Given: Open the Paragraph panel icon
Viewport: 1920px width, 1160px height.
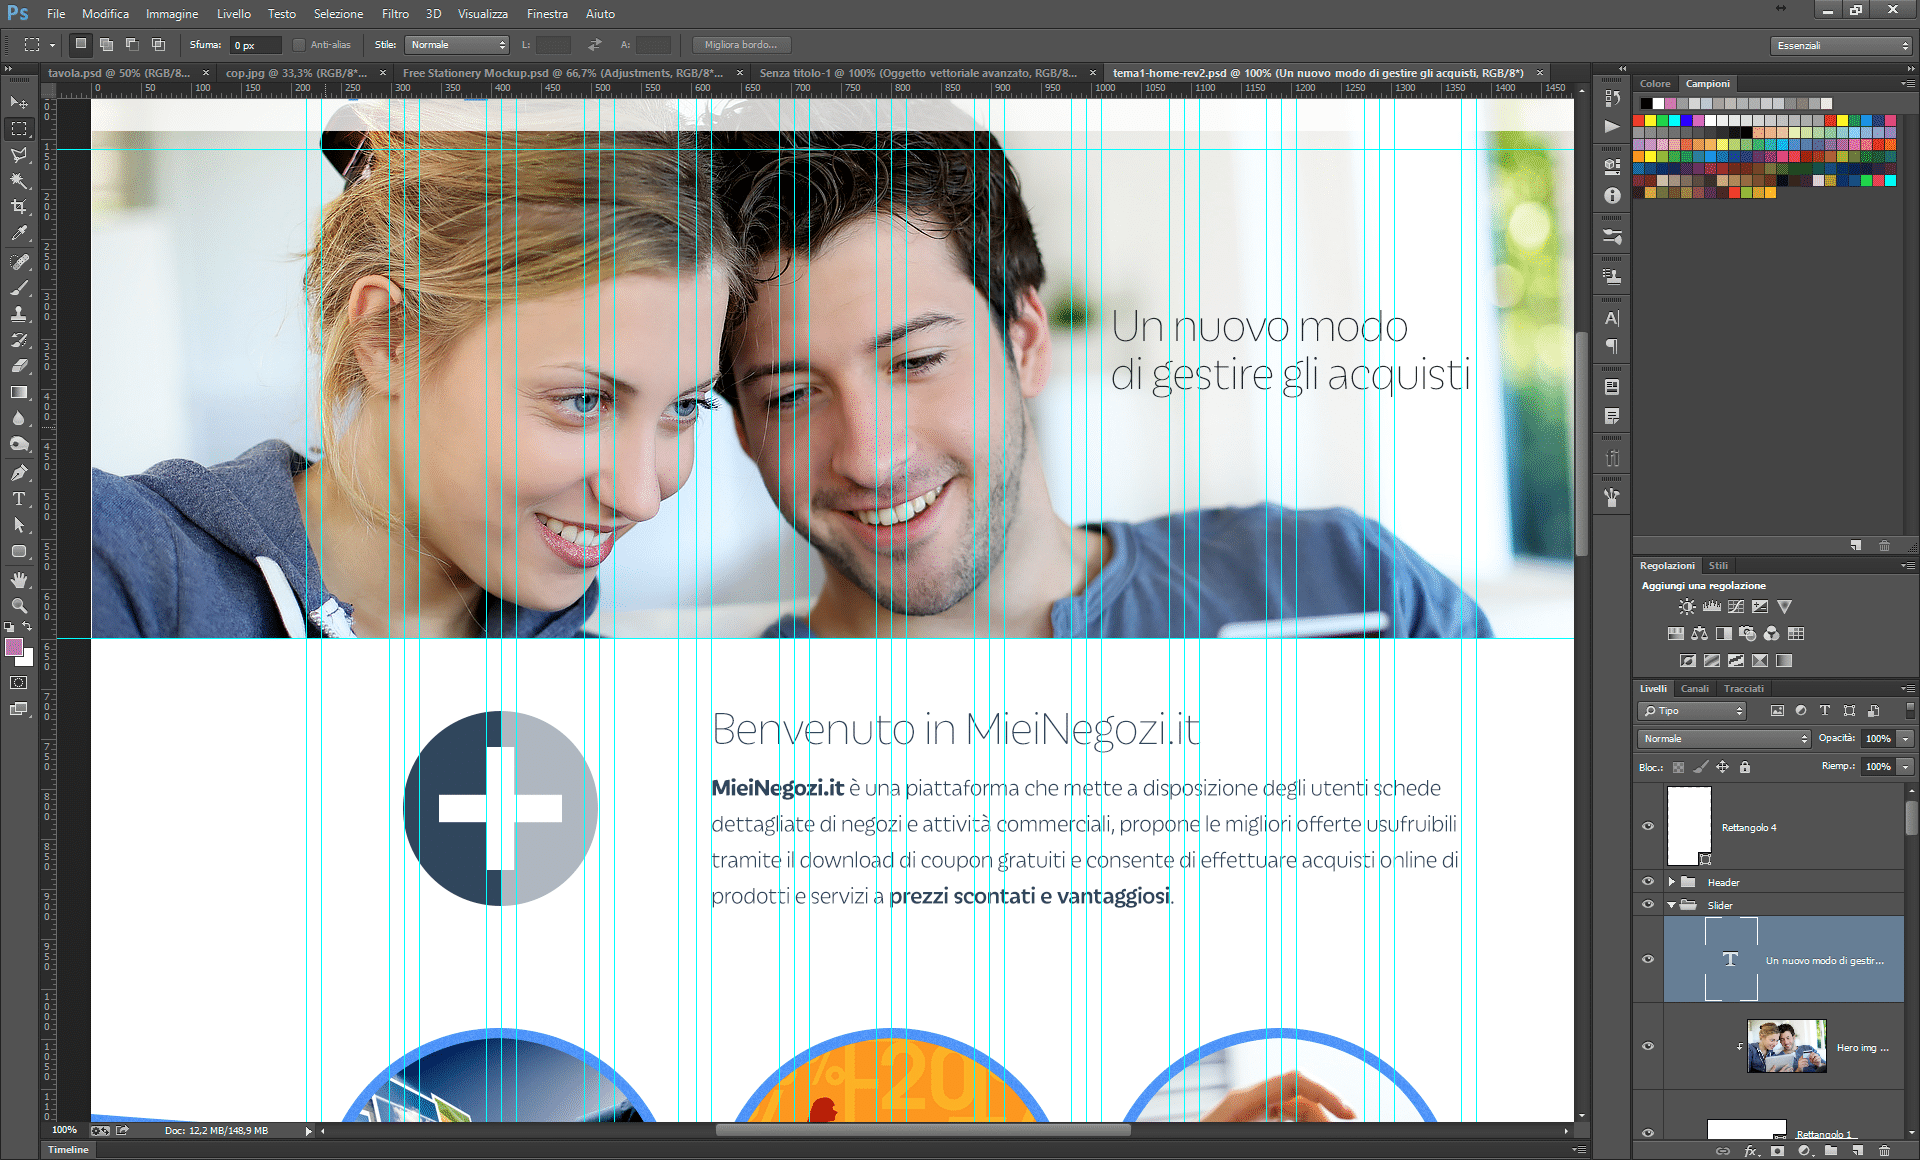Looking at the screenshot, I should [x=1612, y=346].
